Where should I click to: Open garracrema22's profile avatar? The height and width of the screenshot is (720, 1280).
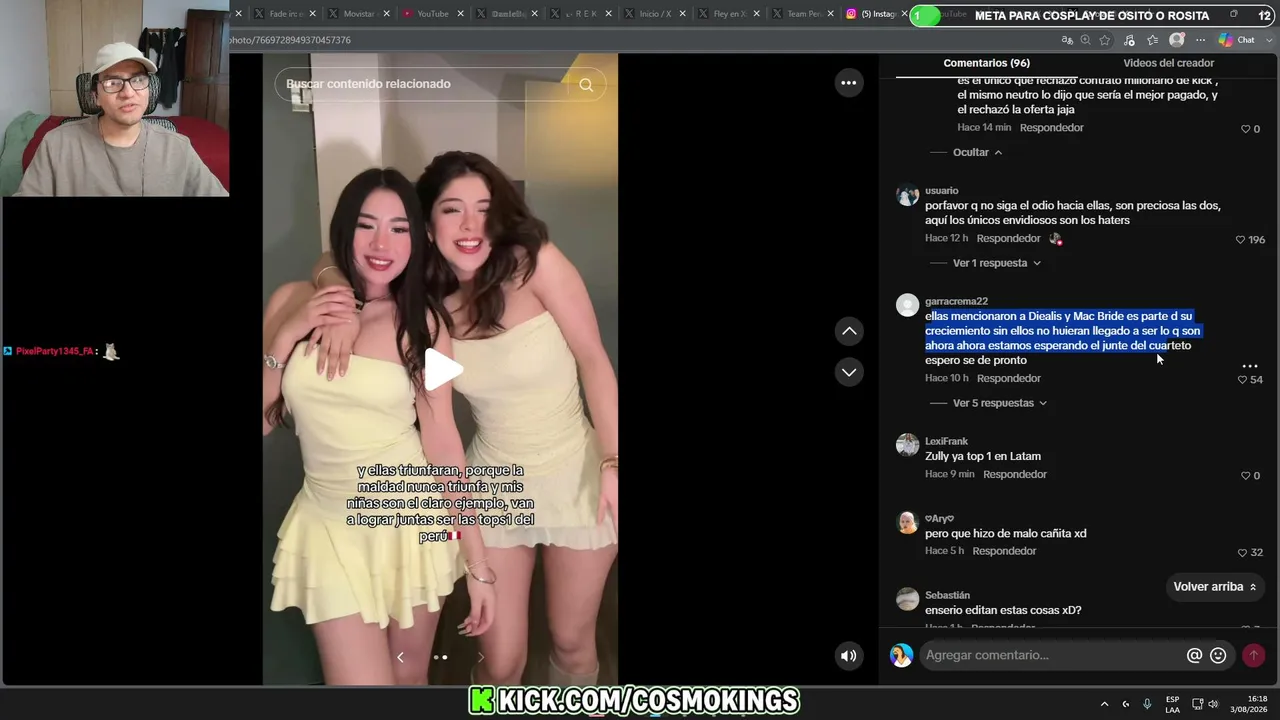tap(907, 305)
